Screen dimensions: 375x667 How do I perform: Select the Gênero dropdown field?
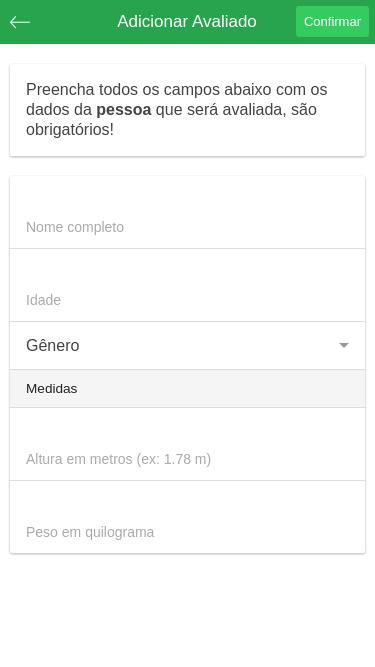[188, 345]
